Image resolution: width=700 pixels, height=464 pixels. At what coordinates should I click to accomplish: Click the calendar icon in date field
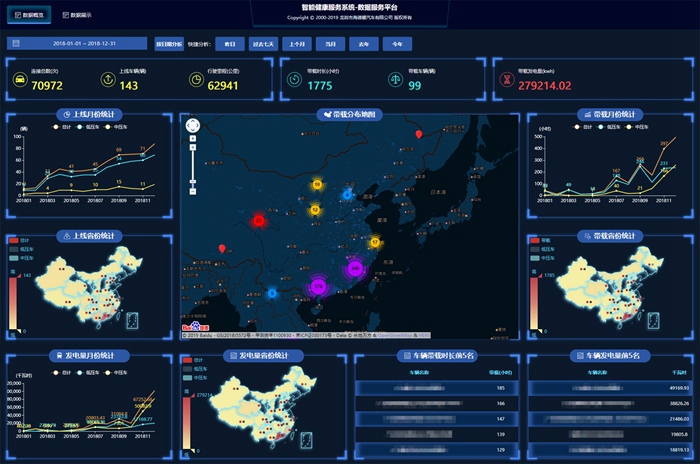click(16, 44)
